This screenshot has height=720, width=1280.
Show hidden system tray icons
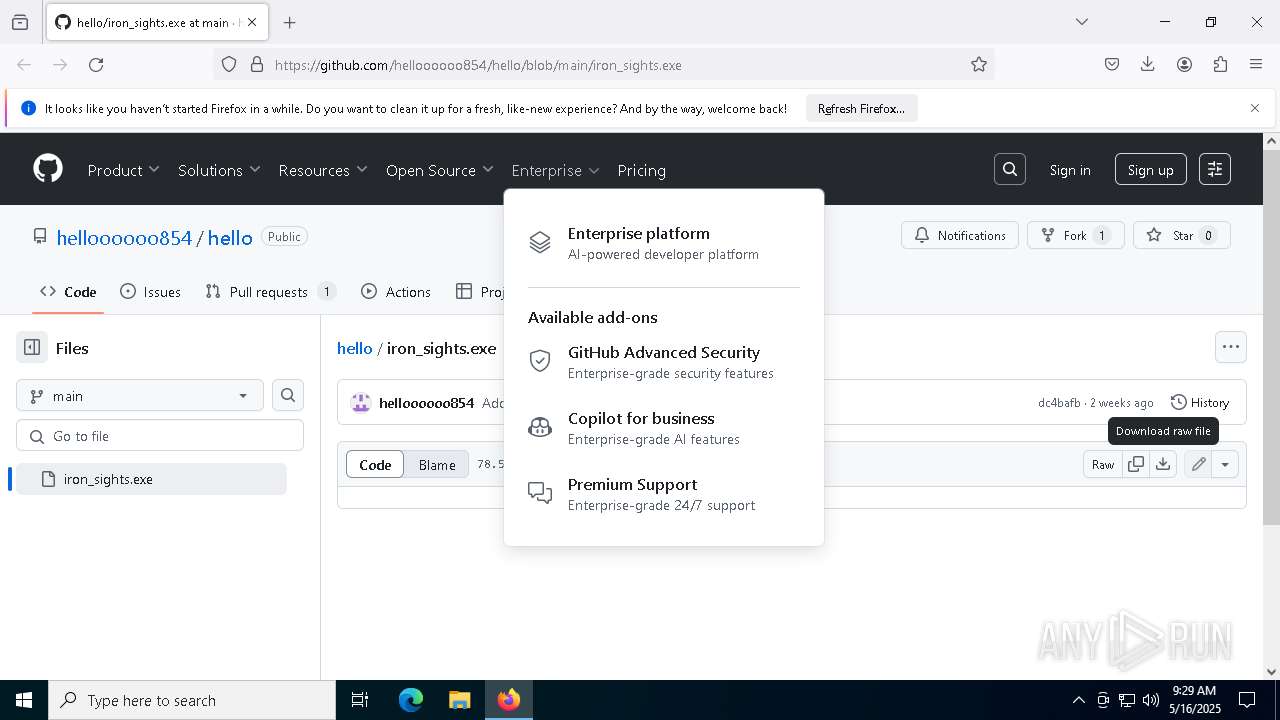coord(1078,700)
